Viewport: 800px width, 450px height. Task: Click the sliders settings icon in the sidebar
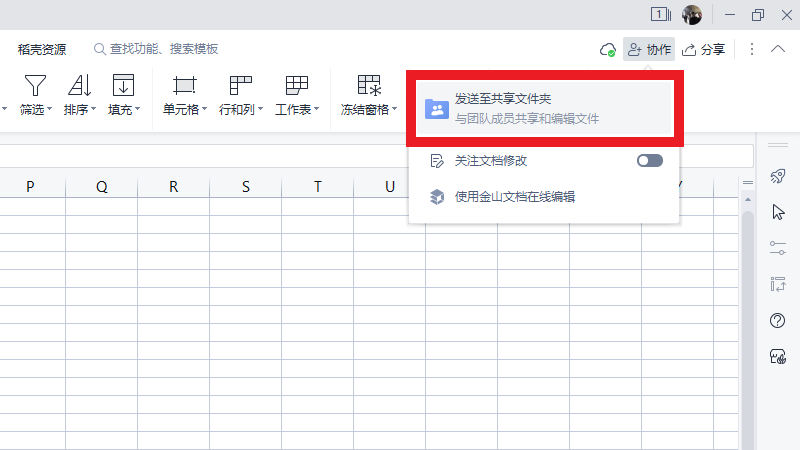point(777,248)
